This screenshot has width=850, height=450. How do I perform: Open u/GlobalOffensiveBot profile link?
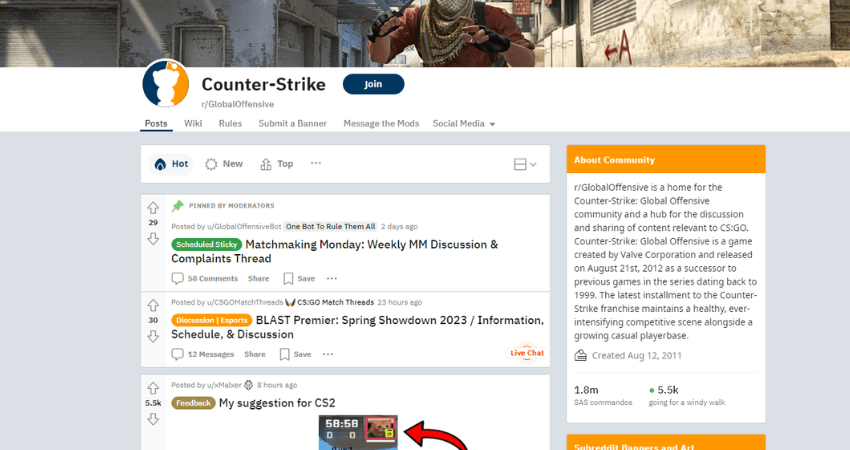pos(244,227)
